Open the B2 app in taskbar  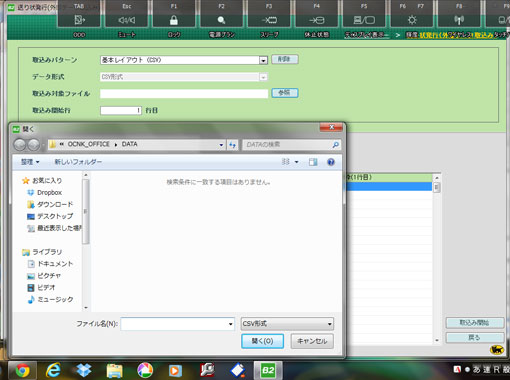268,370
